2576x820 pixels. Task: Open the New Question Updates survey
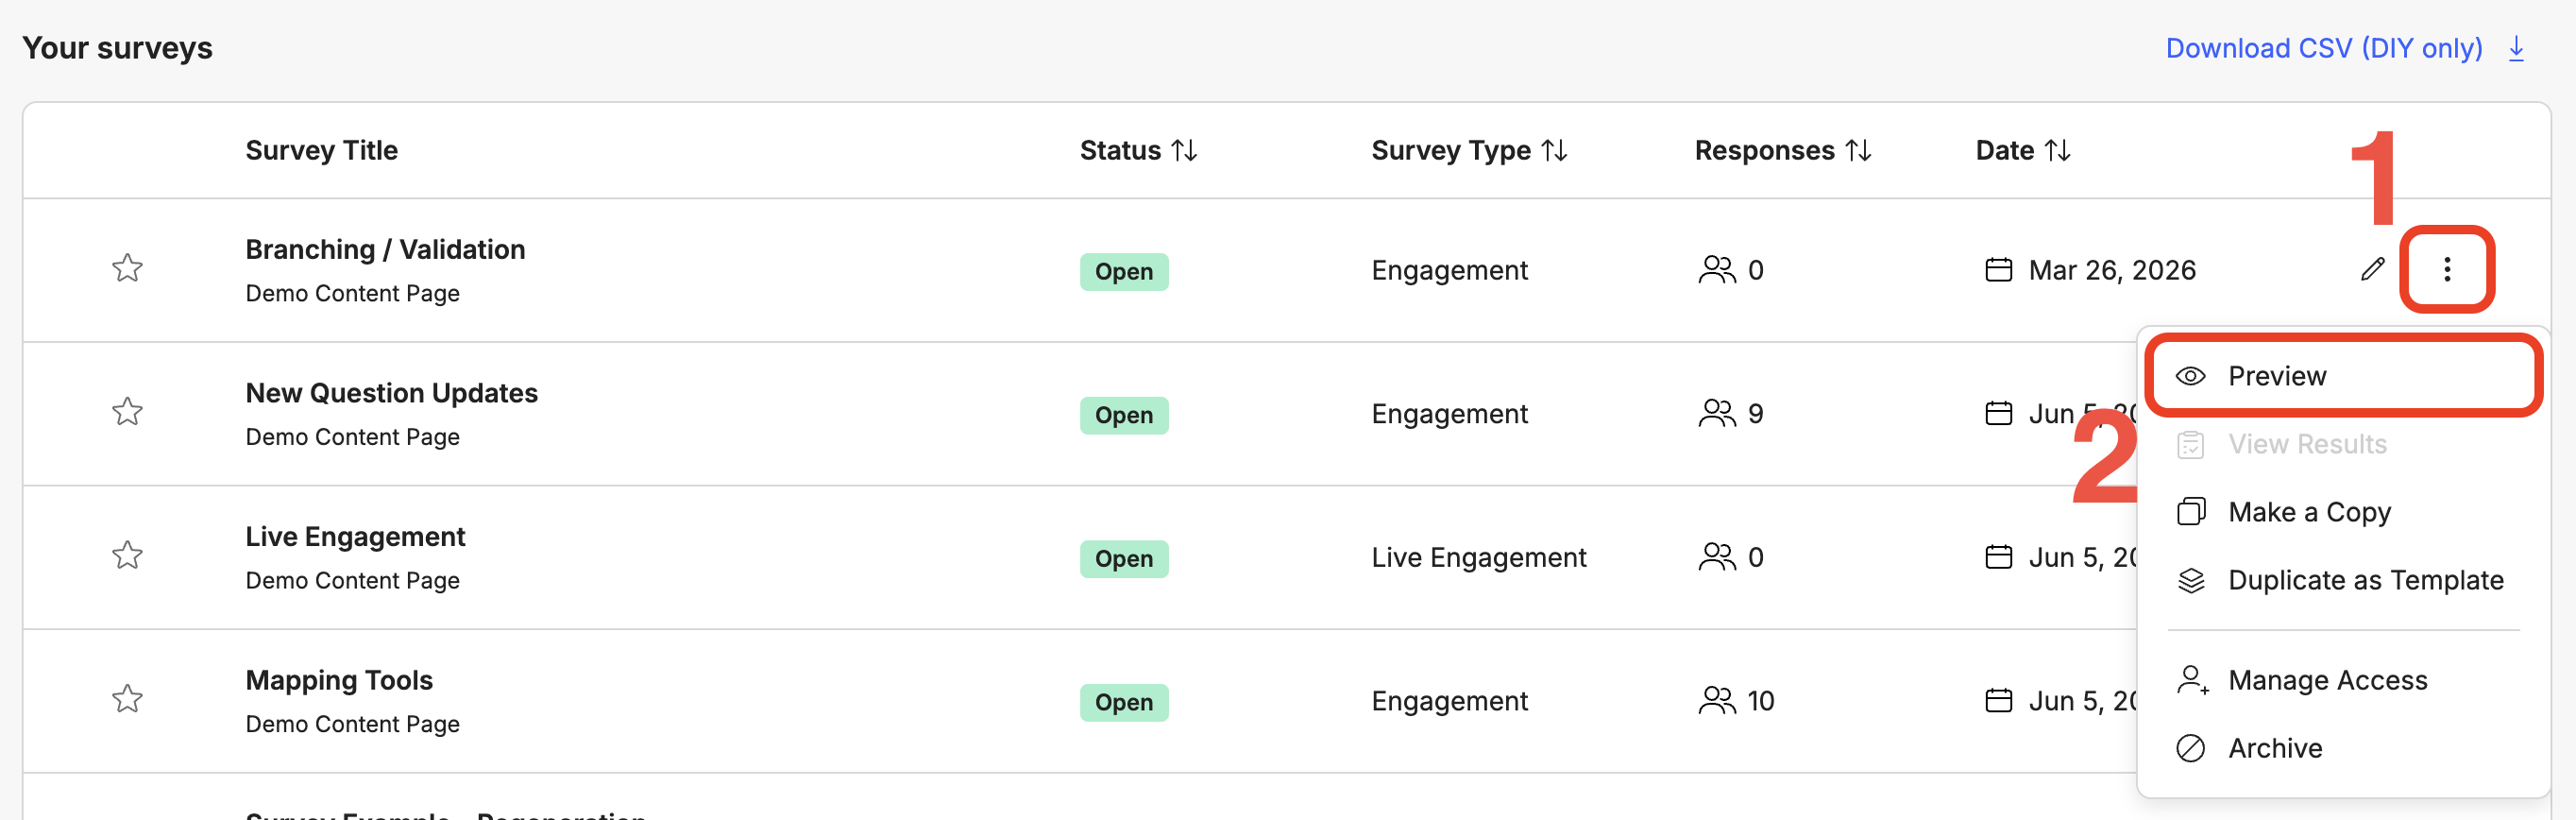391,393
